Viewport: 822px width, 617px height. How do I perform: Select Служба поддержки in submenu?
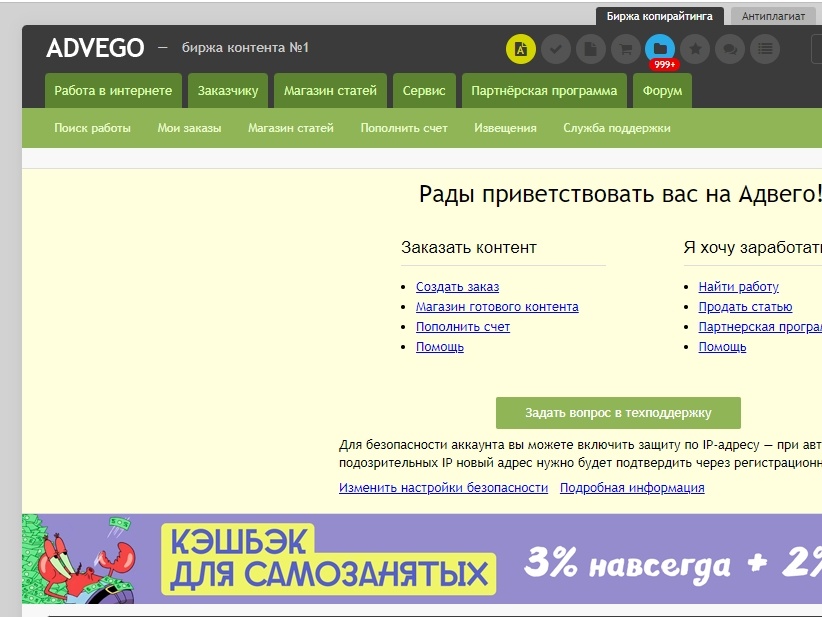pyautogui.click(x=616, y=128)
